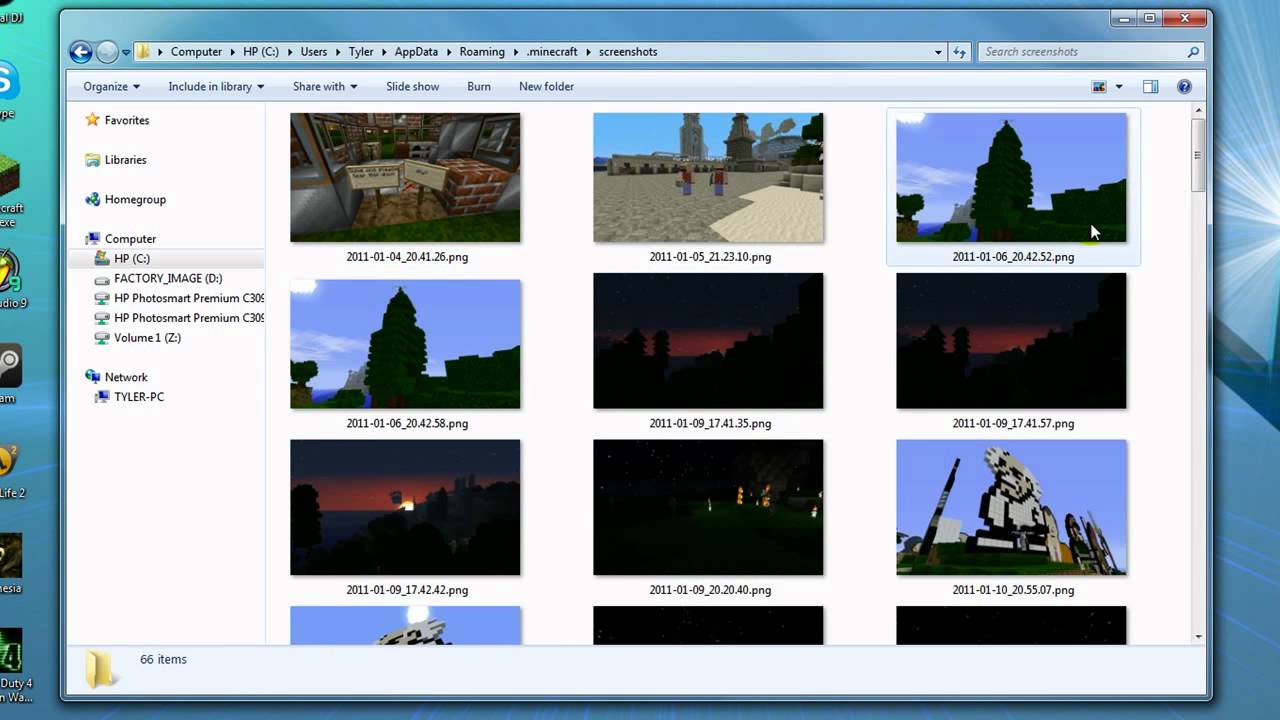Expand breadcrumb arrow after Roaming
Image resolution: width=1280 pixels, height=720 pixels.
point(515,52)
